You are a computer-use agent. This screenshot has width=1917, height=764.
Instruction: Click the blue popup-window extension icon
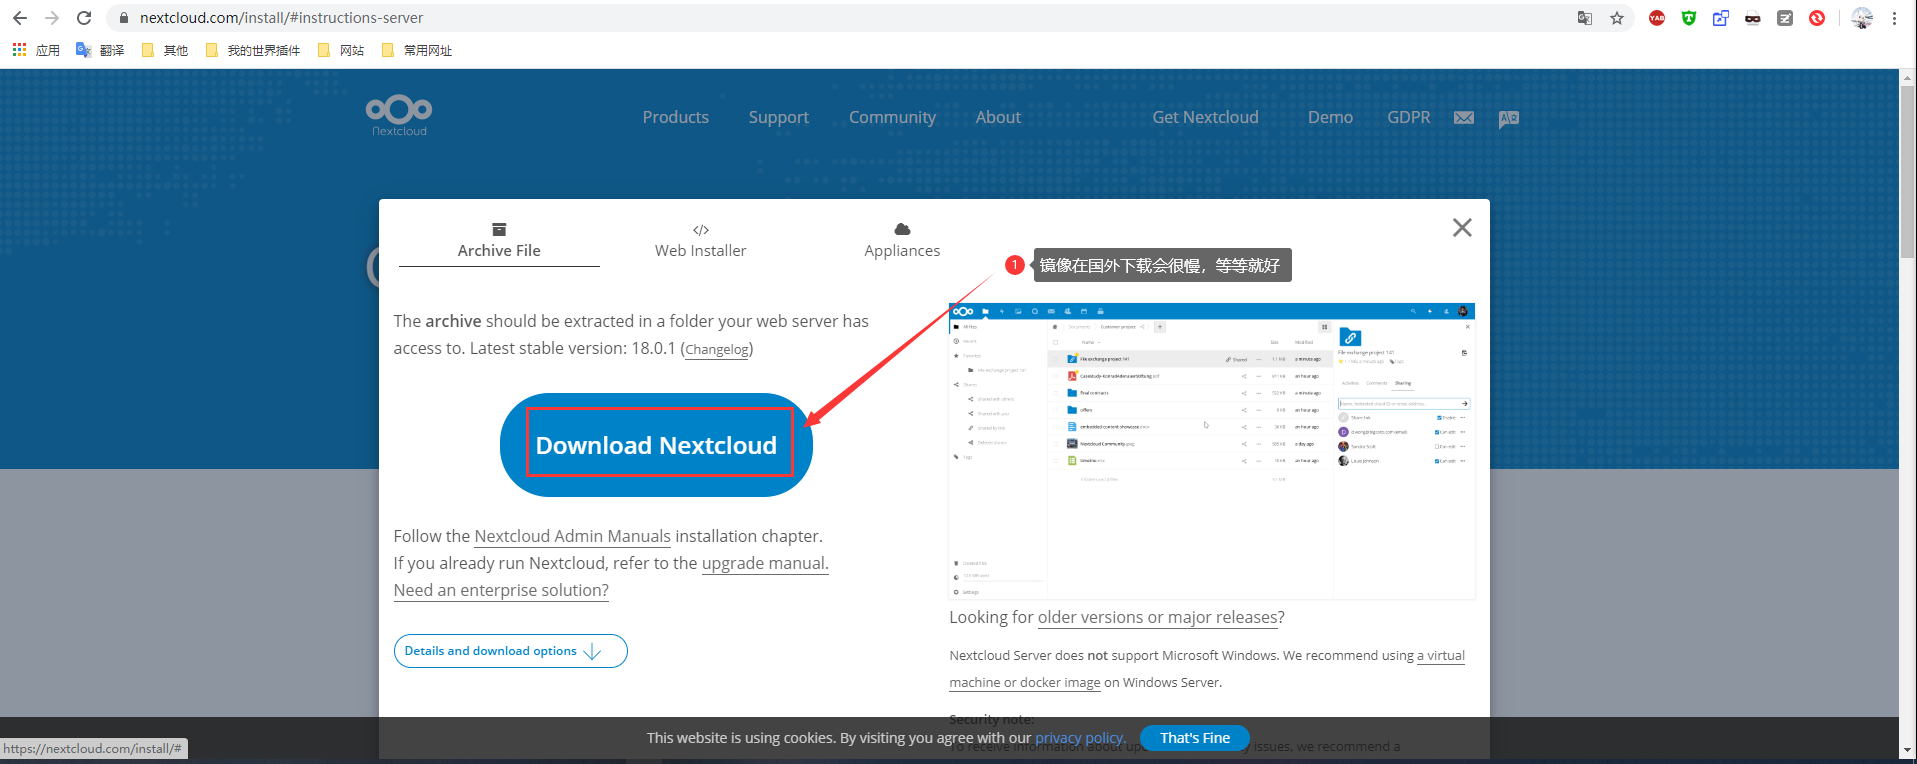(x=1721, y=18)
